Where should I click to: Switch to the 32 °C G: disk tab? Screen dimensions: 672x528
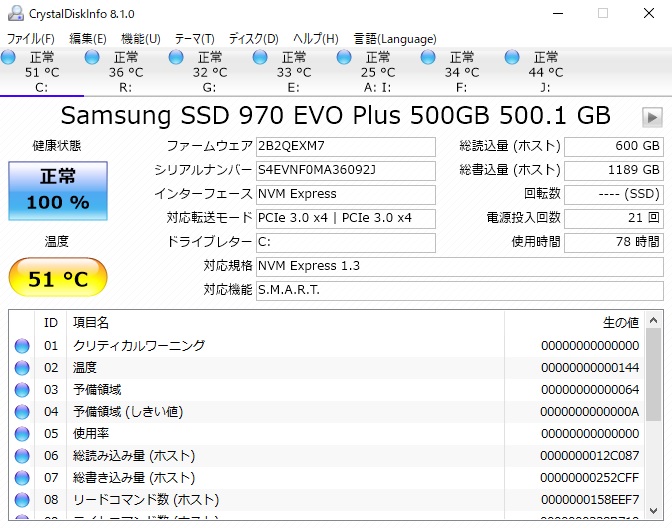[x=210, y=72]
